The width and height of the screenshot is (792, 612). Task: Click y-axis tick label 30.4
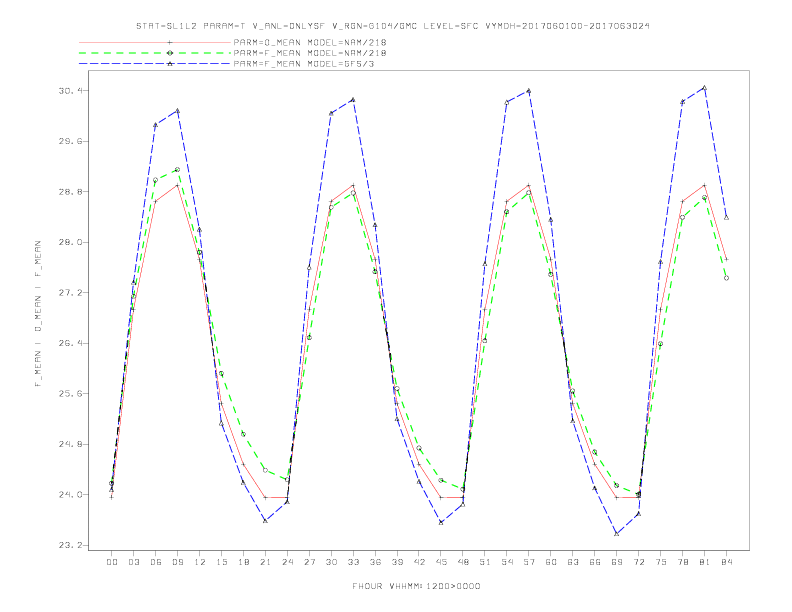coord(70,91)
